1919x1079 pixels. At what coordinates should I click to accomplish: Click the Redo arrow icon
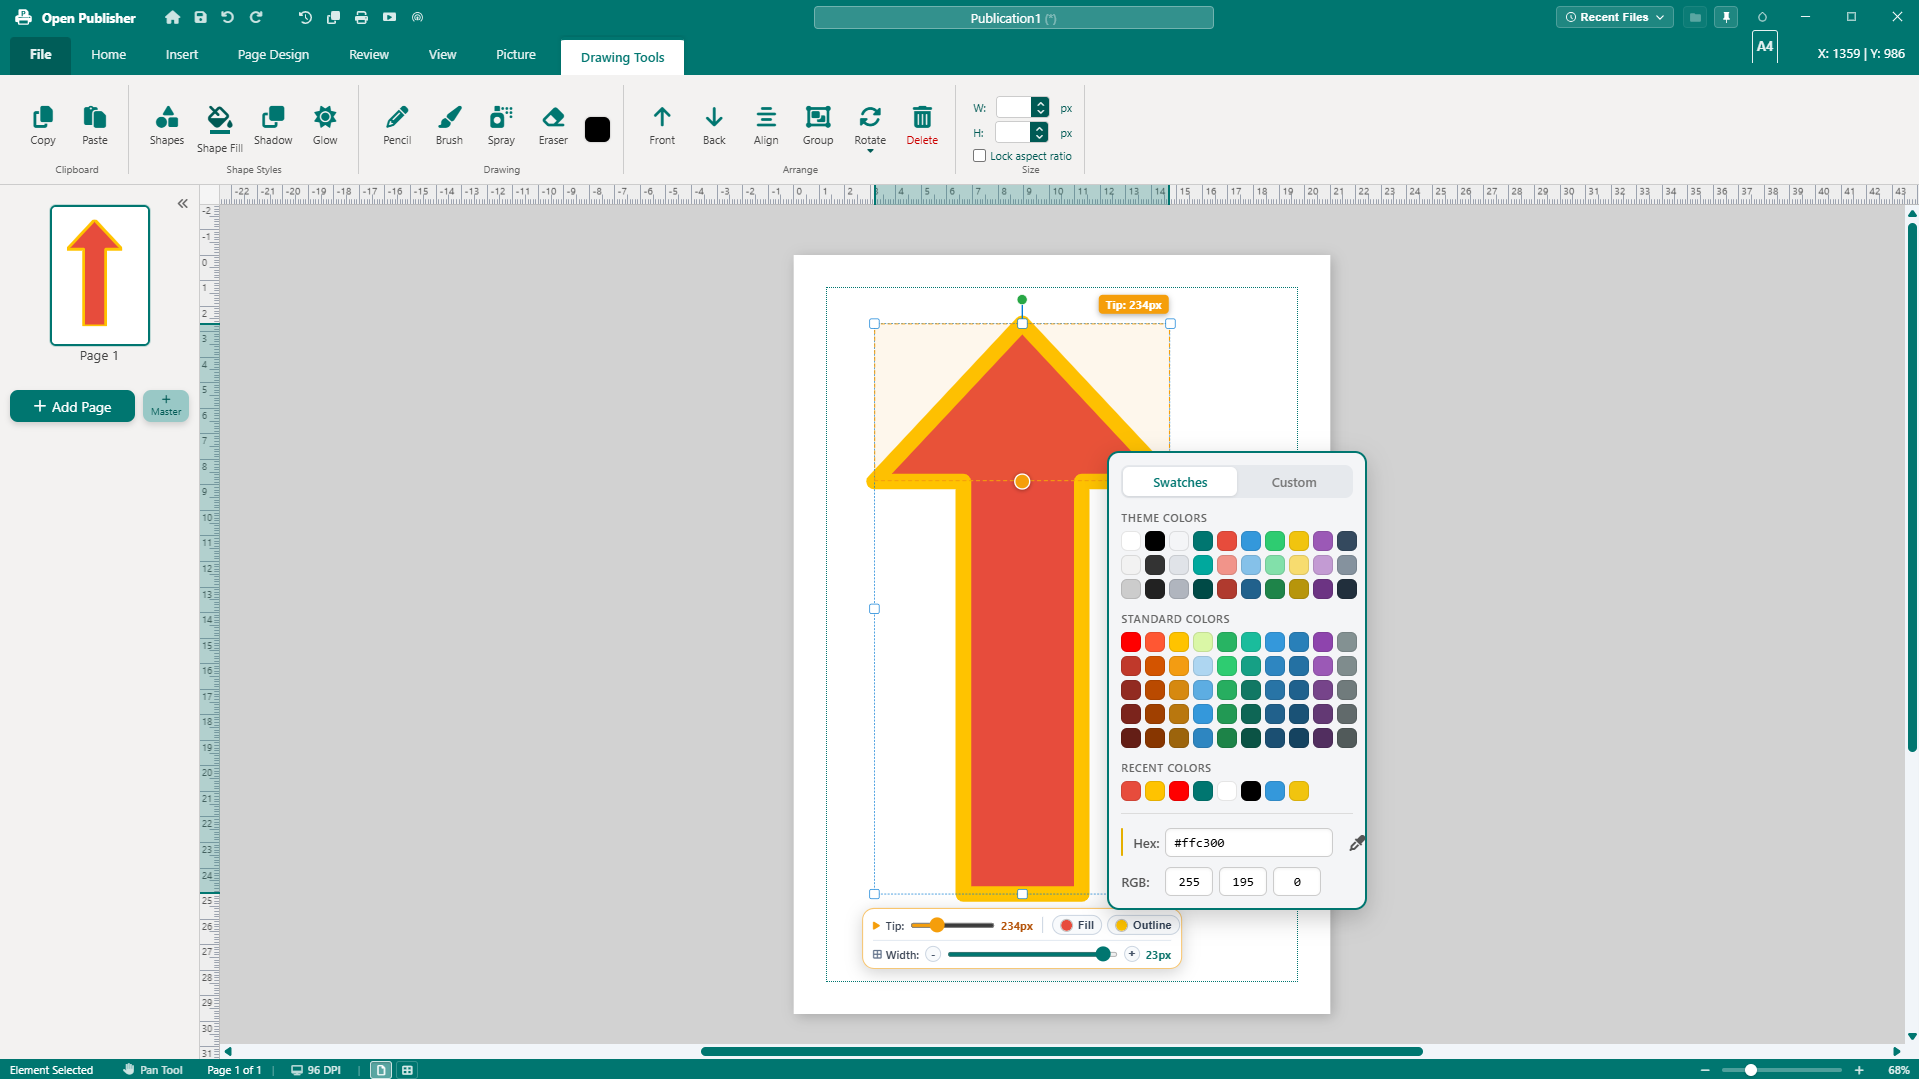pos(256,17)
